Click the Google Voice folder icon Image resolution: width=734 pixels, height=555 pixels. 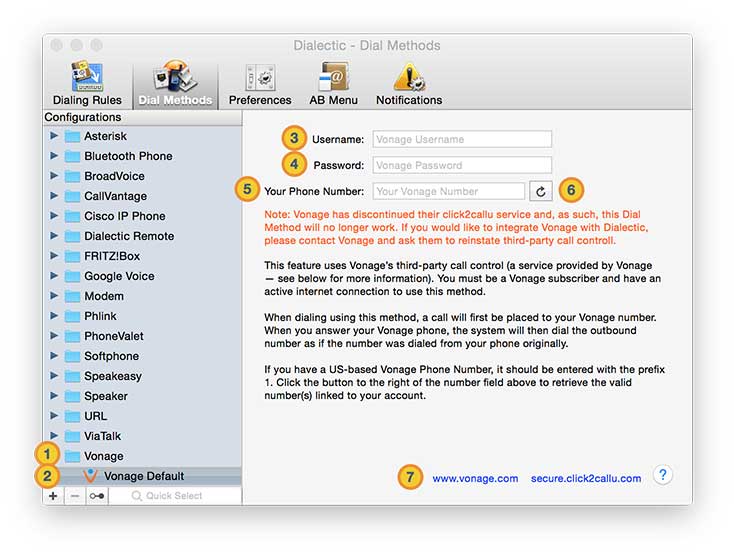(x=72, y=276)
